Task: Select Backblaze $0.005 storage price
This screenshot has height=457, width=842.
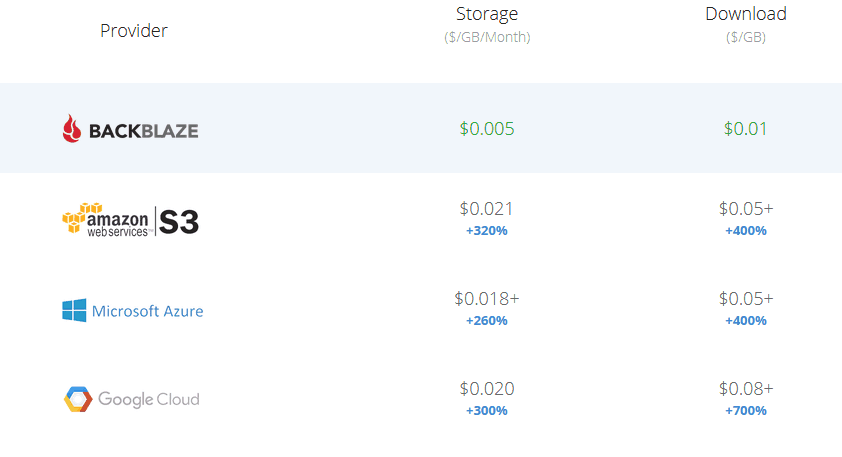Action: tap(487, 129)
